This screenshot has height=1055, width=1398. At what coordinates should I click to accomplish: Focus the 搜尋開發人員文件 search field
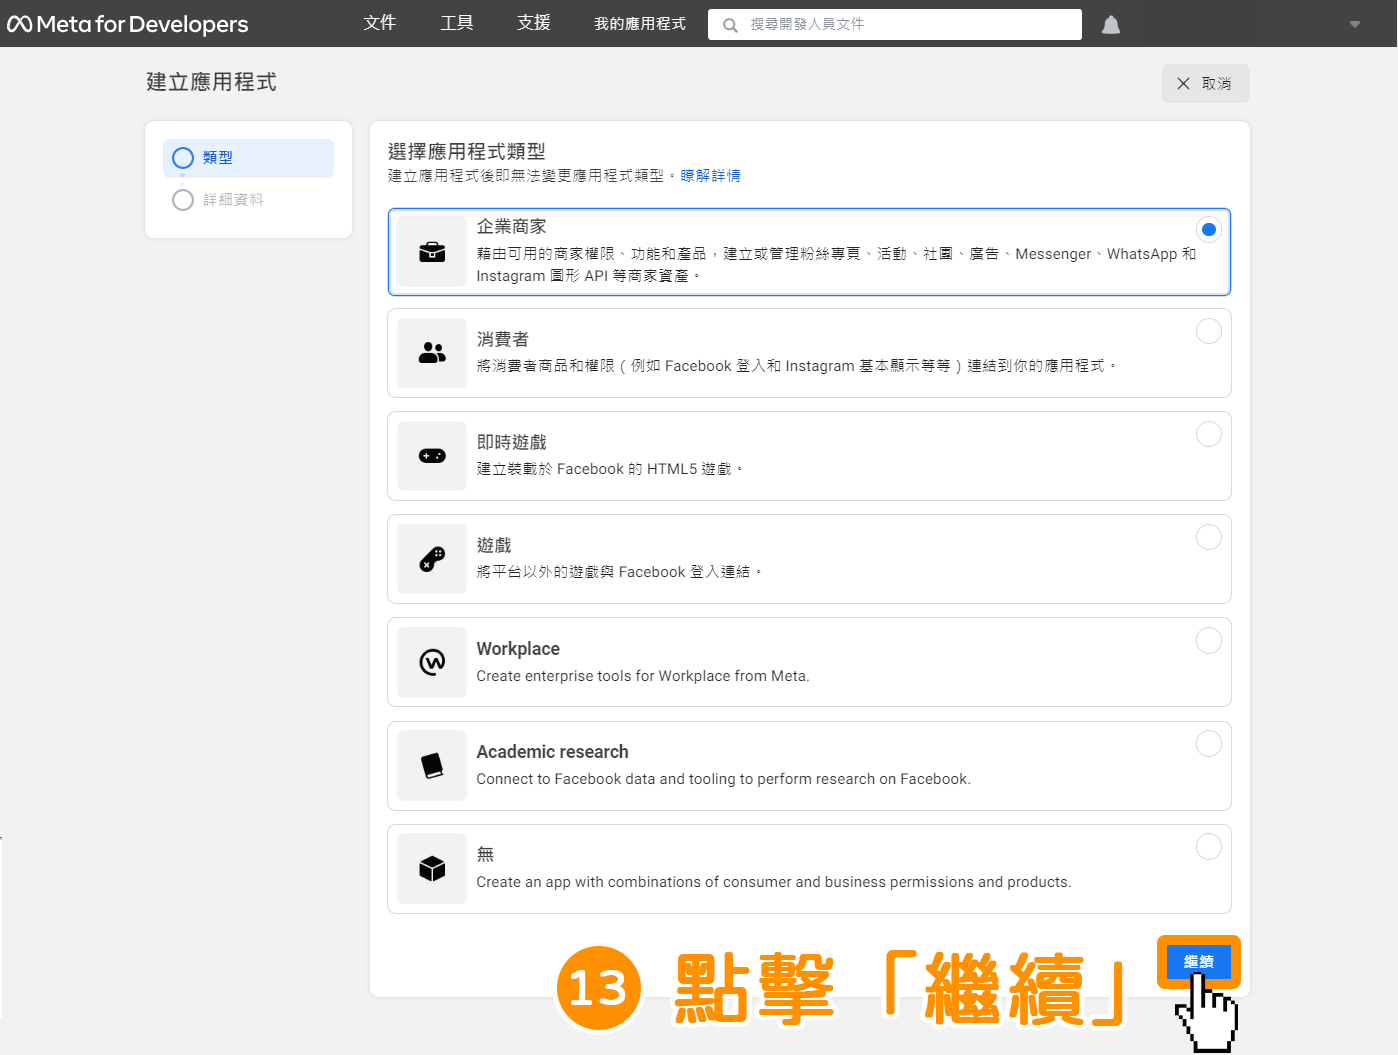coord(895,25)
